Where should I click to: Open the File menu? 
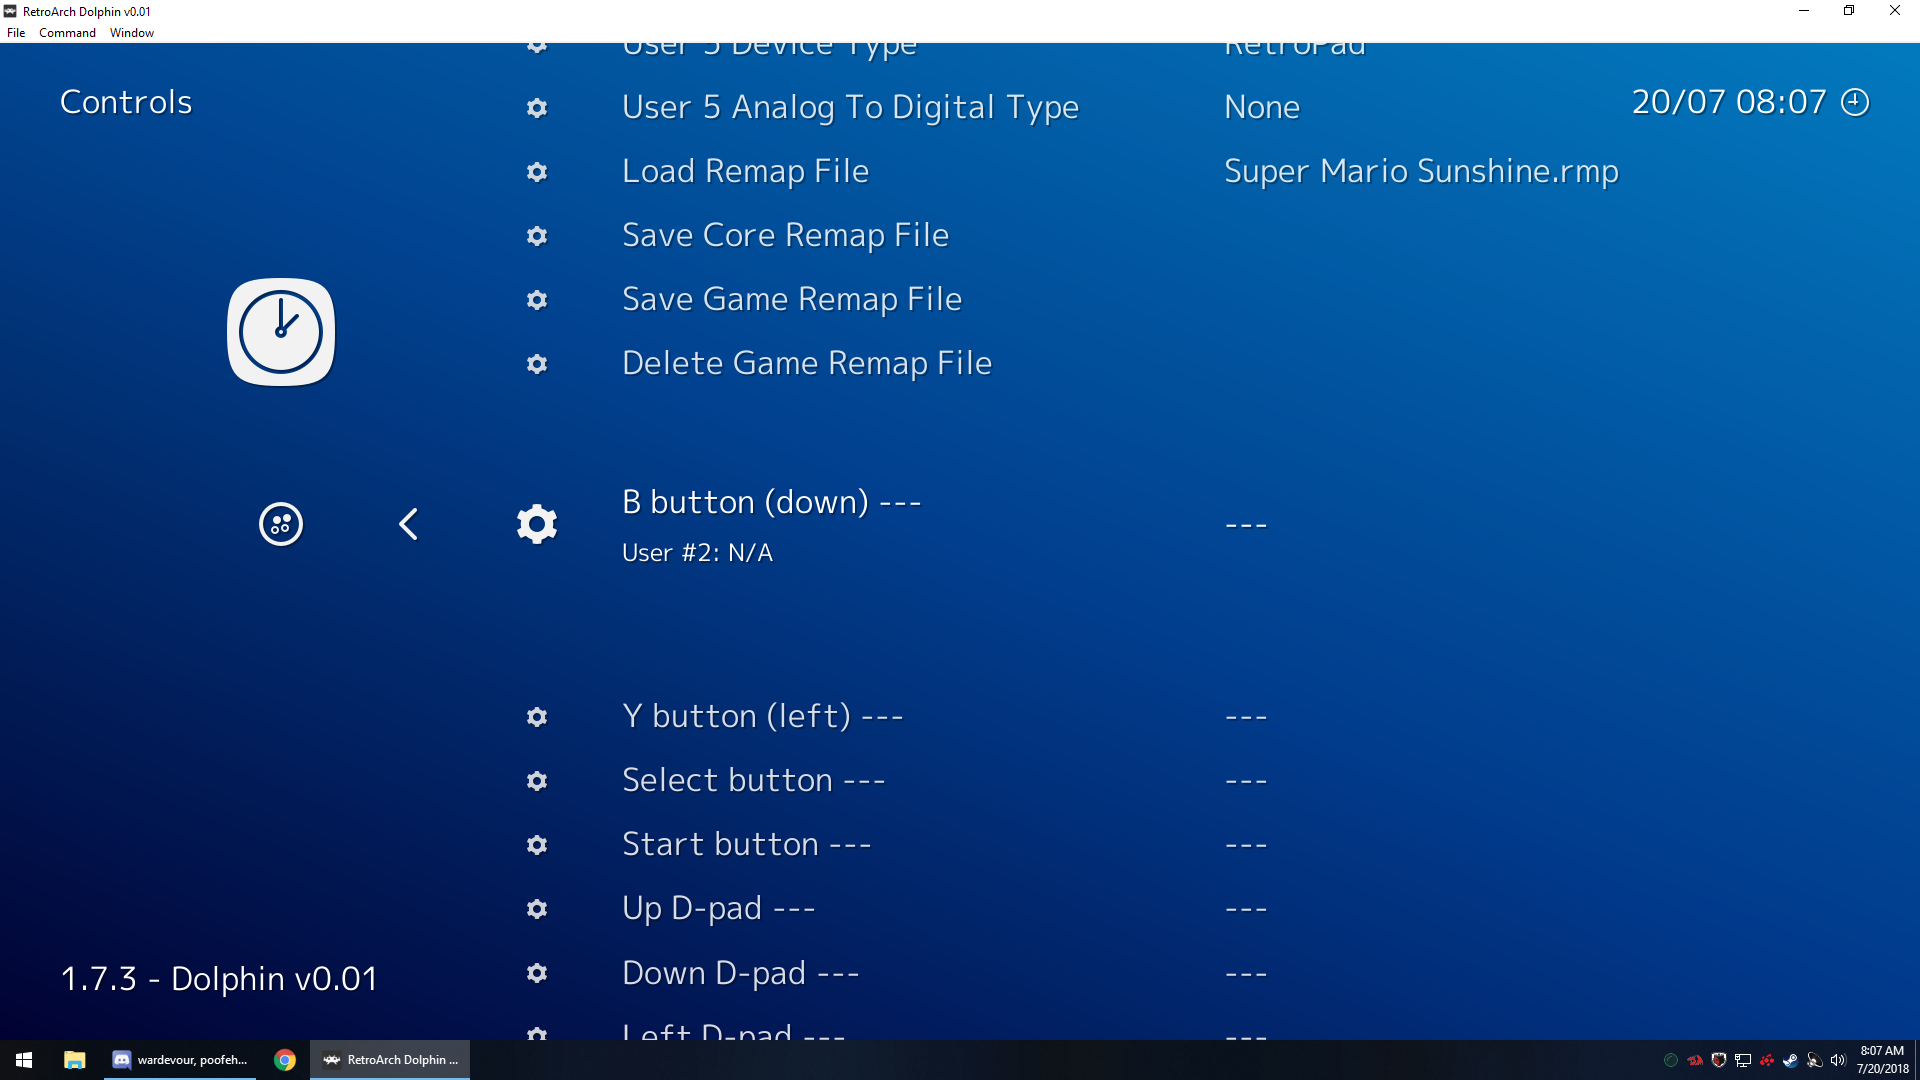click(x=15, y=32)
